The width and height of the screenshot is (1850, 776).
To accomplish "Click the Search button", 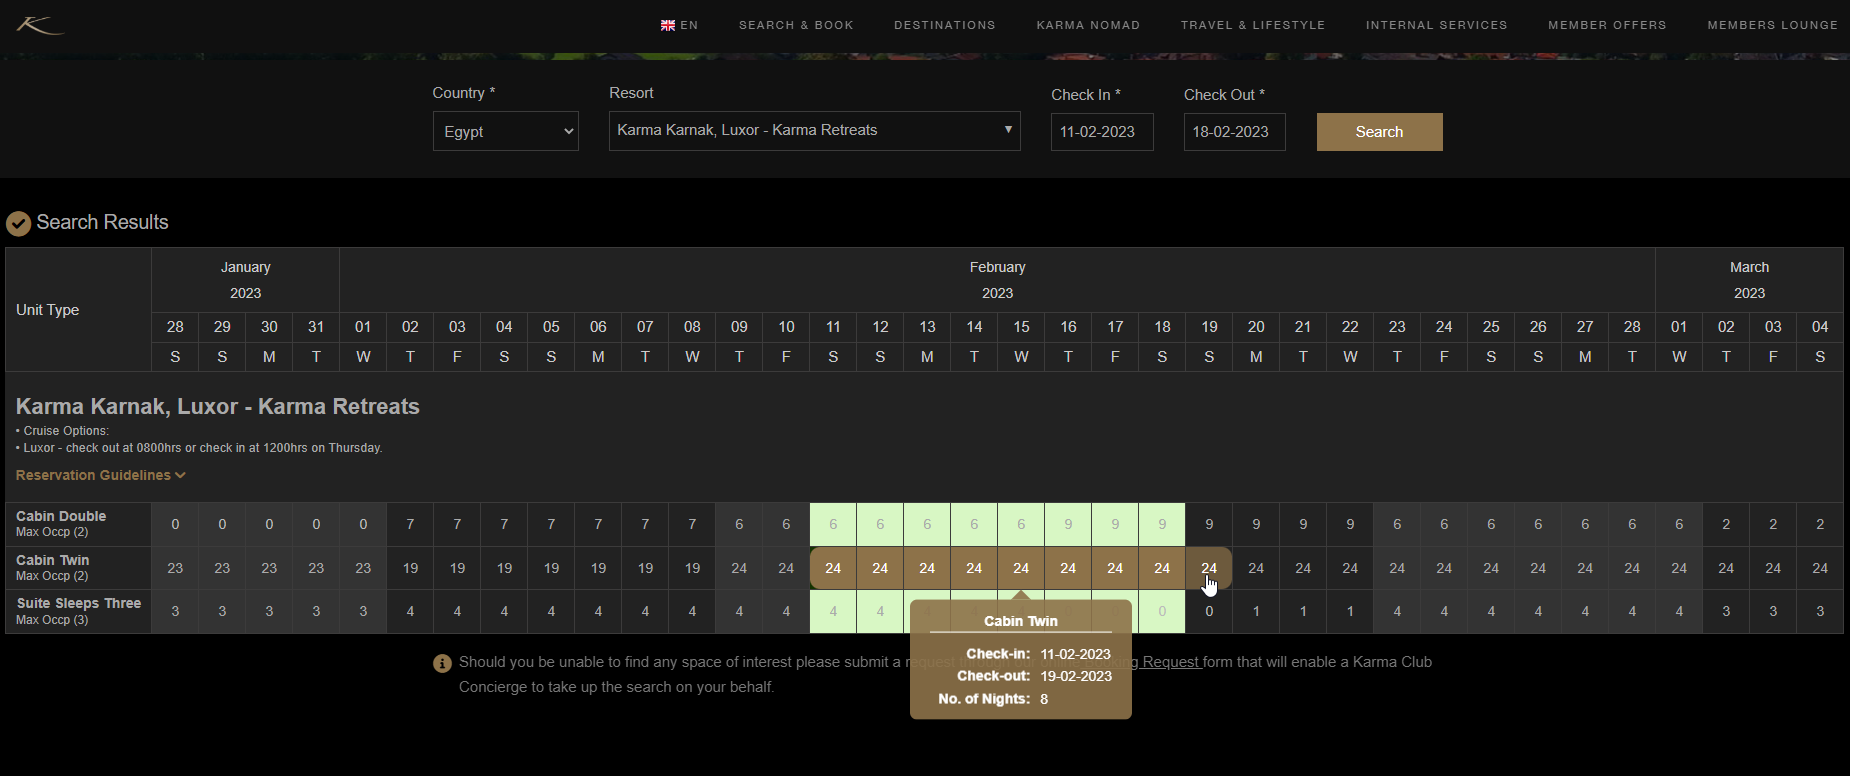I will [x=1380, y=132].
